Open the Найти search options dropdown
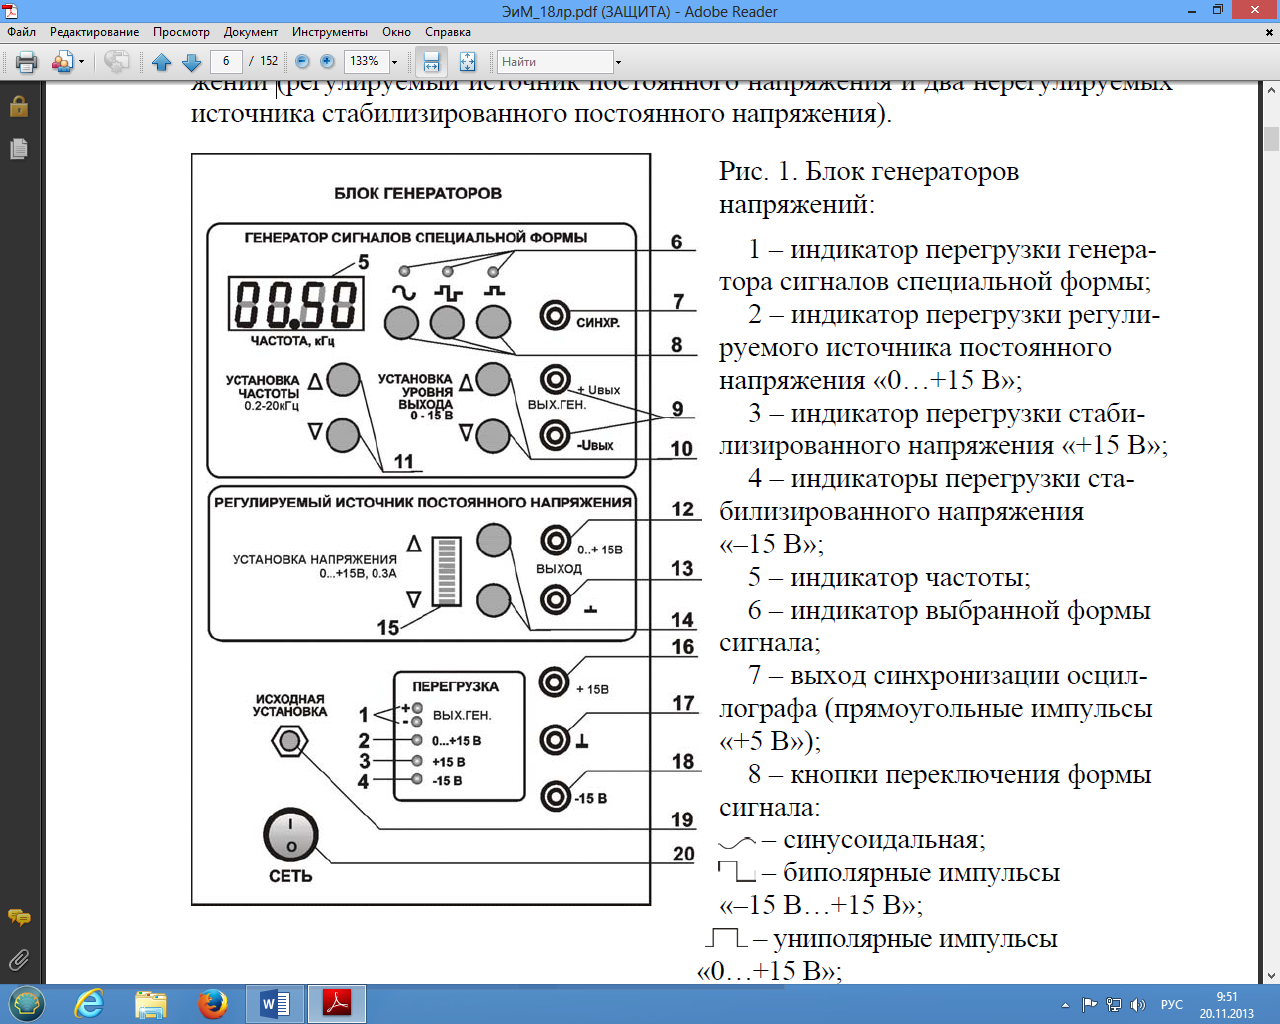The width and height of the screenshot is (1280, 1024). click(618, 62)
